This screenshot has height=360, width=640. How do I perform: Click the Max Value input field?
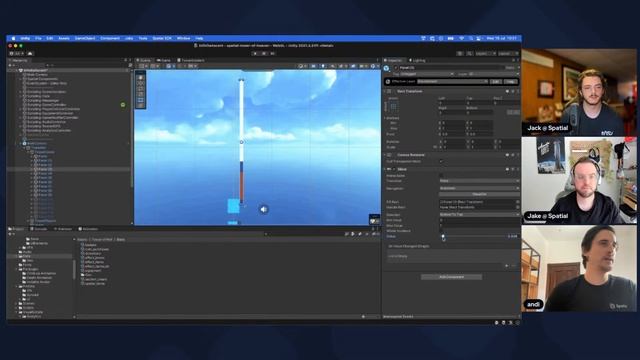tap(479, 226)
